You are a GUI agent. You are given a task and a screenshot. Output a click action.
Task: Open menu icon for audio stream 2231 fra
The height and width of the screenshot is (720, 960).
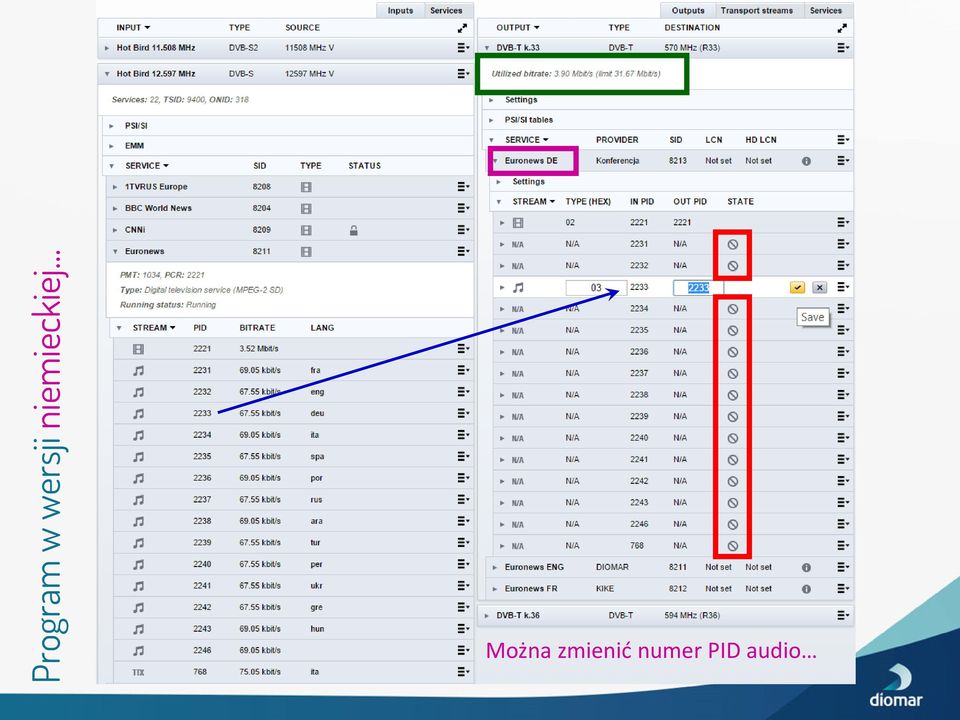[463, 370]
